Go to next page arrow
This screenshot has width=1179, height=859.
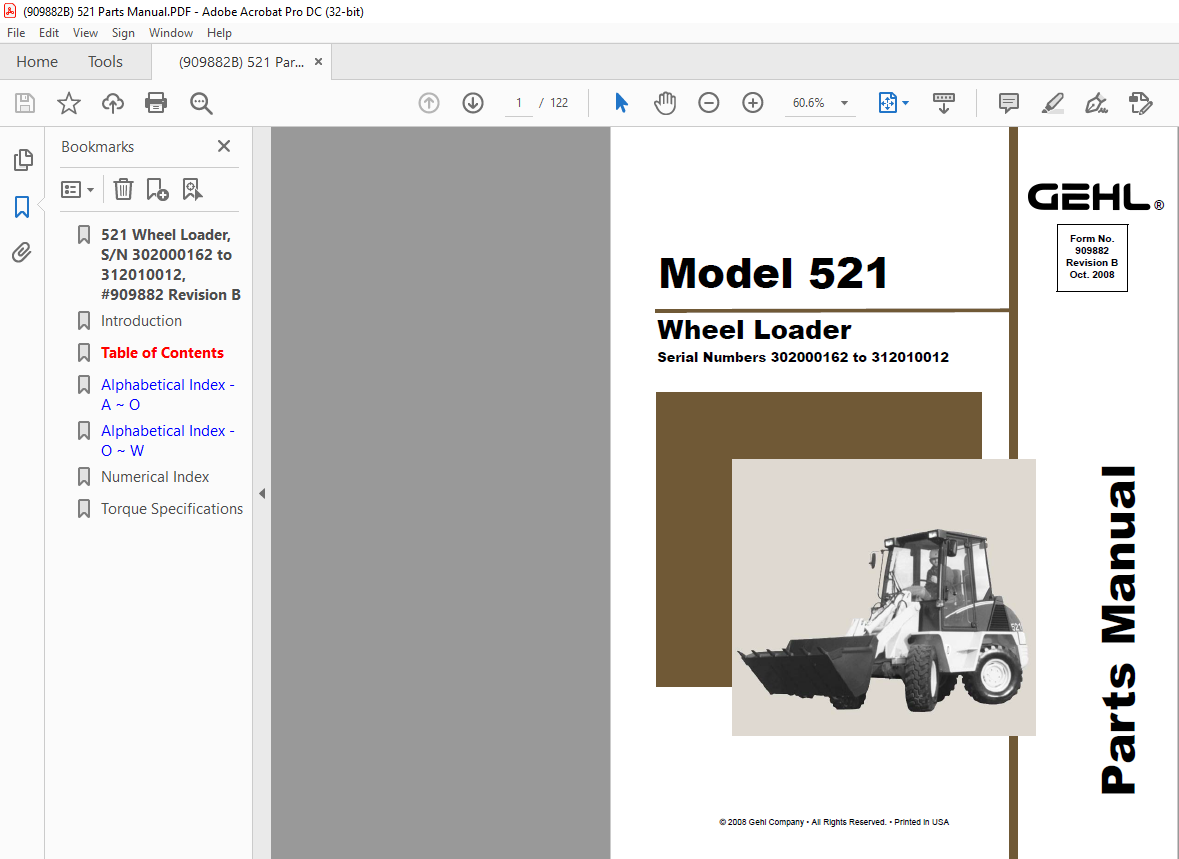pyautogui.click(x=473, y=103)
